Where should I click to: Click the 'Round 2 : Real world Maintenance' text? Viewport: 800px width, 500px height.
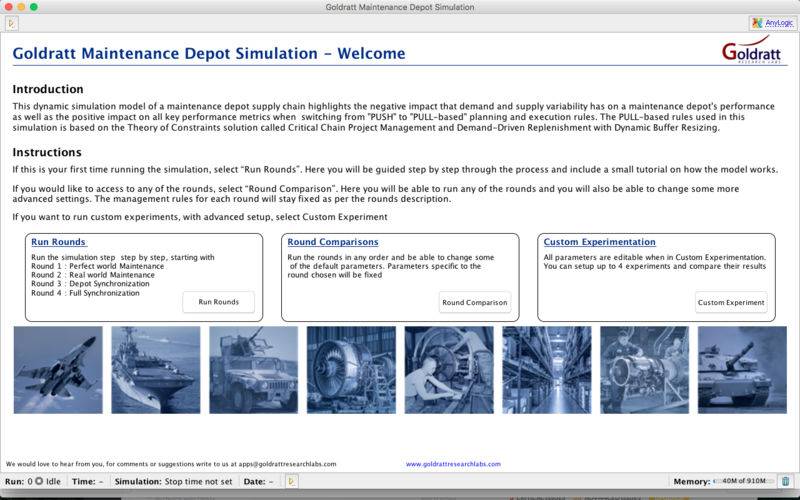[x=93, y=275]
